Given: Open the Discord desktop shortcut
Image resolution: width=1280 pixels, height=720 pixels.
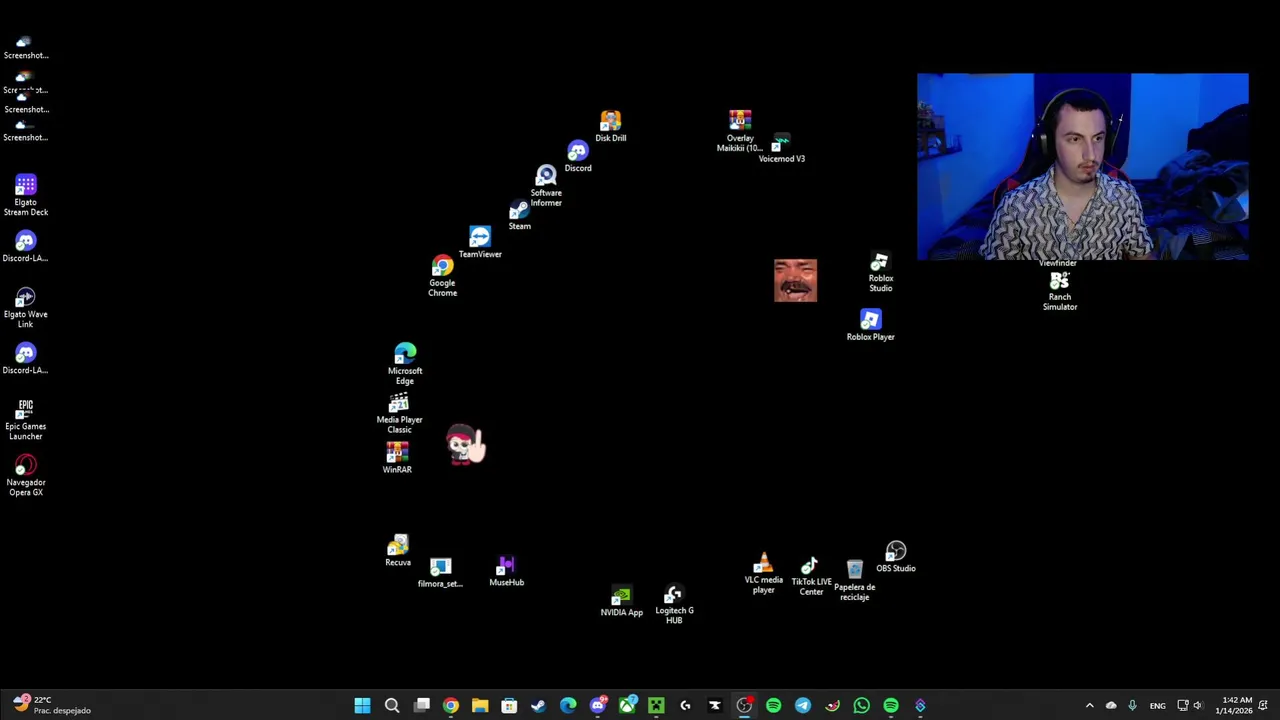Looking at the screenshot, I should (578, 157).
